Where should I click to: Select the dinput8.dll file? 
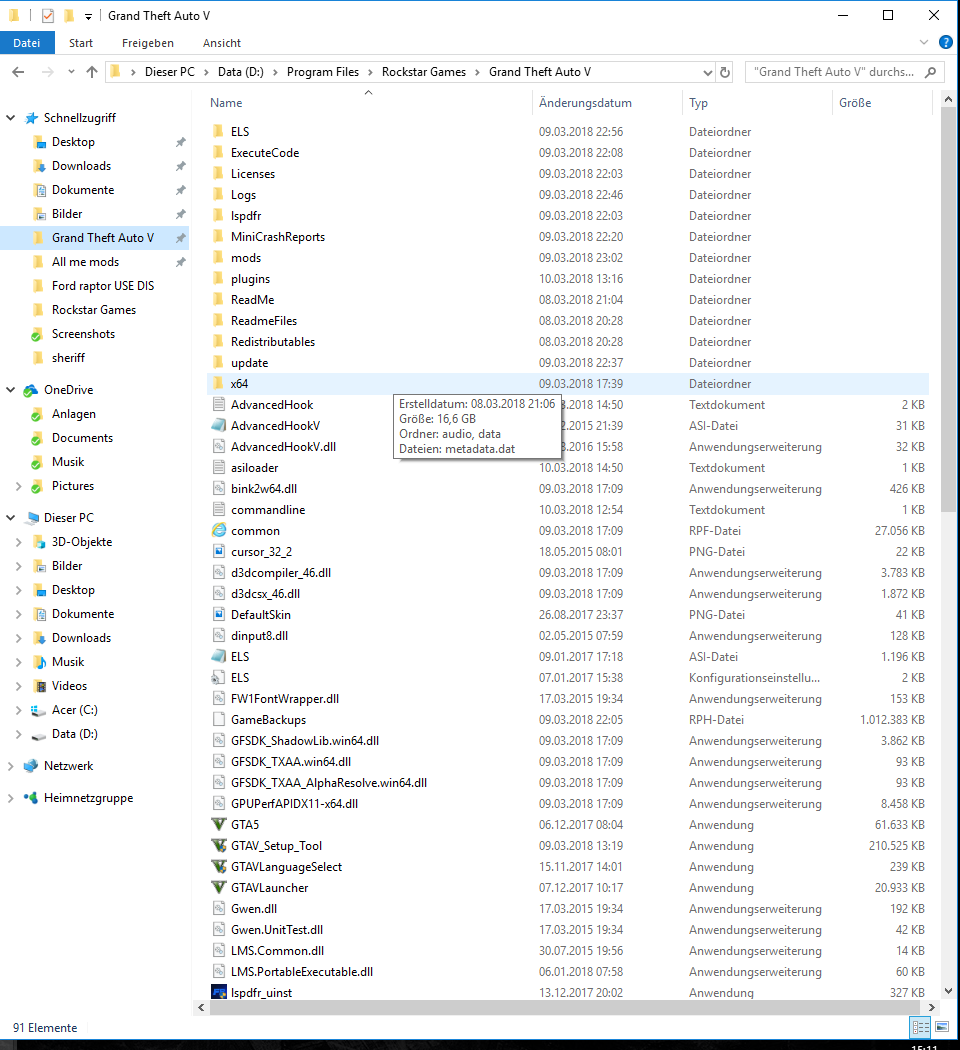pyautogui.click(x=568, y=635)
